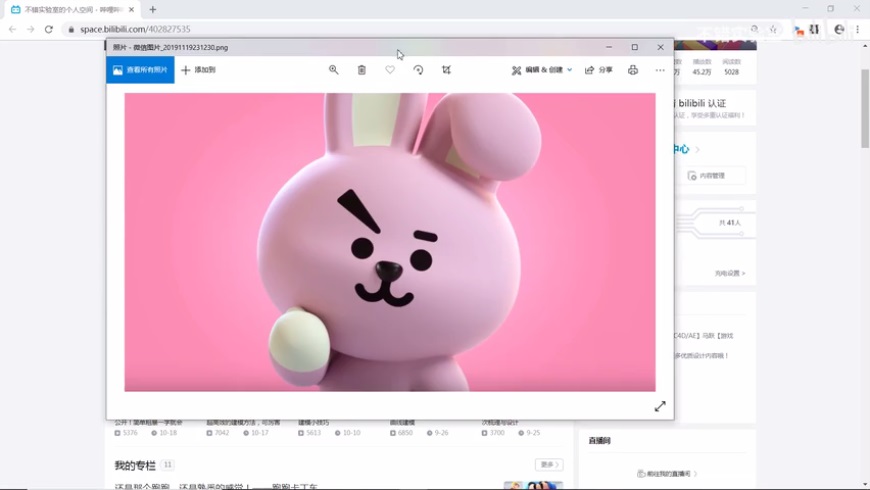This screenshot has width=870, height=490.
Task: Click the padlock site info icon
Action: [71, 29]
